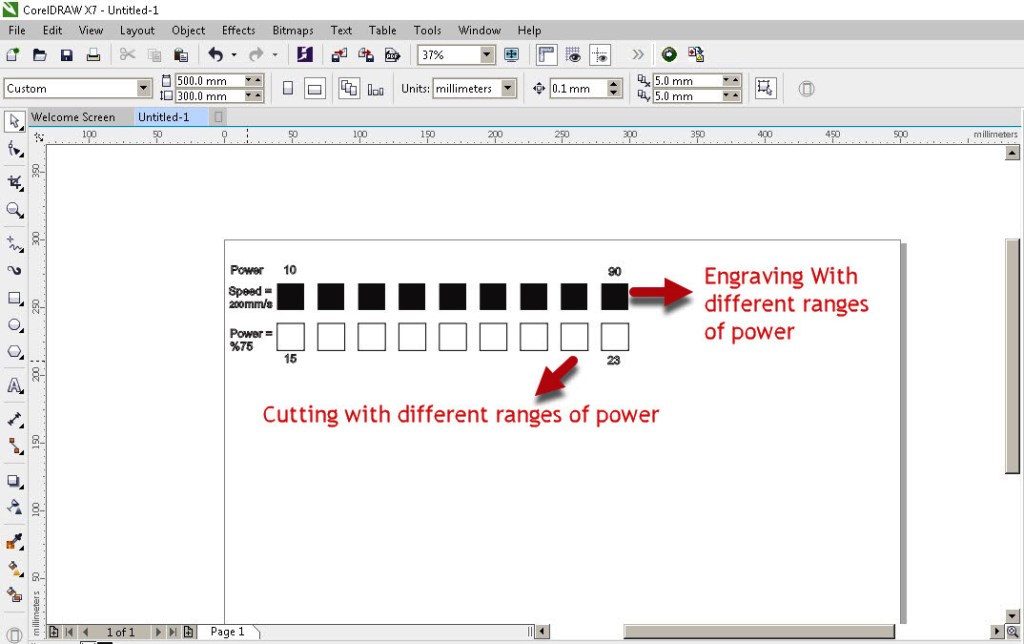This screenshot has width=1024, height=644.
Task: Save the document with floppy icon
Action: [67, 55]
